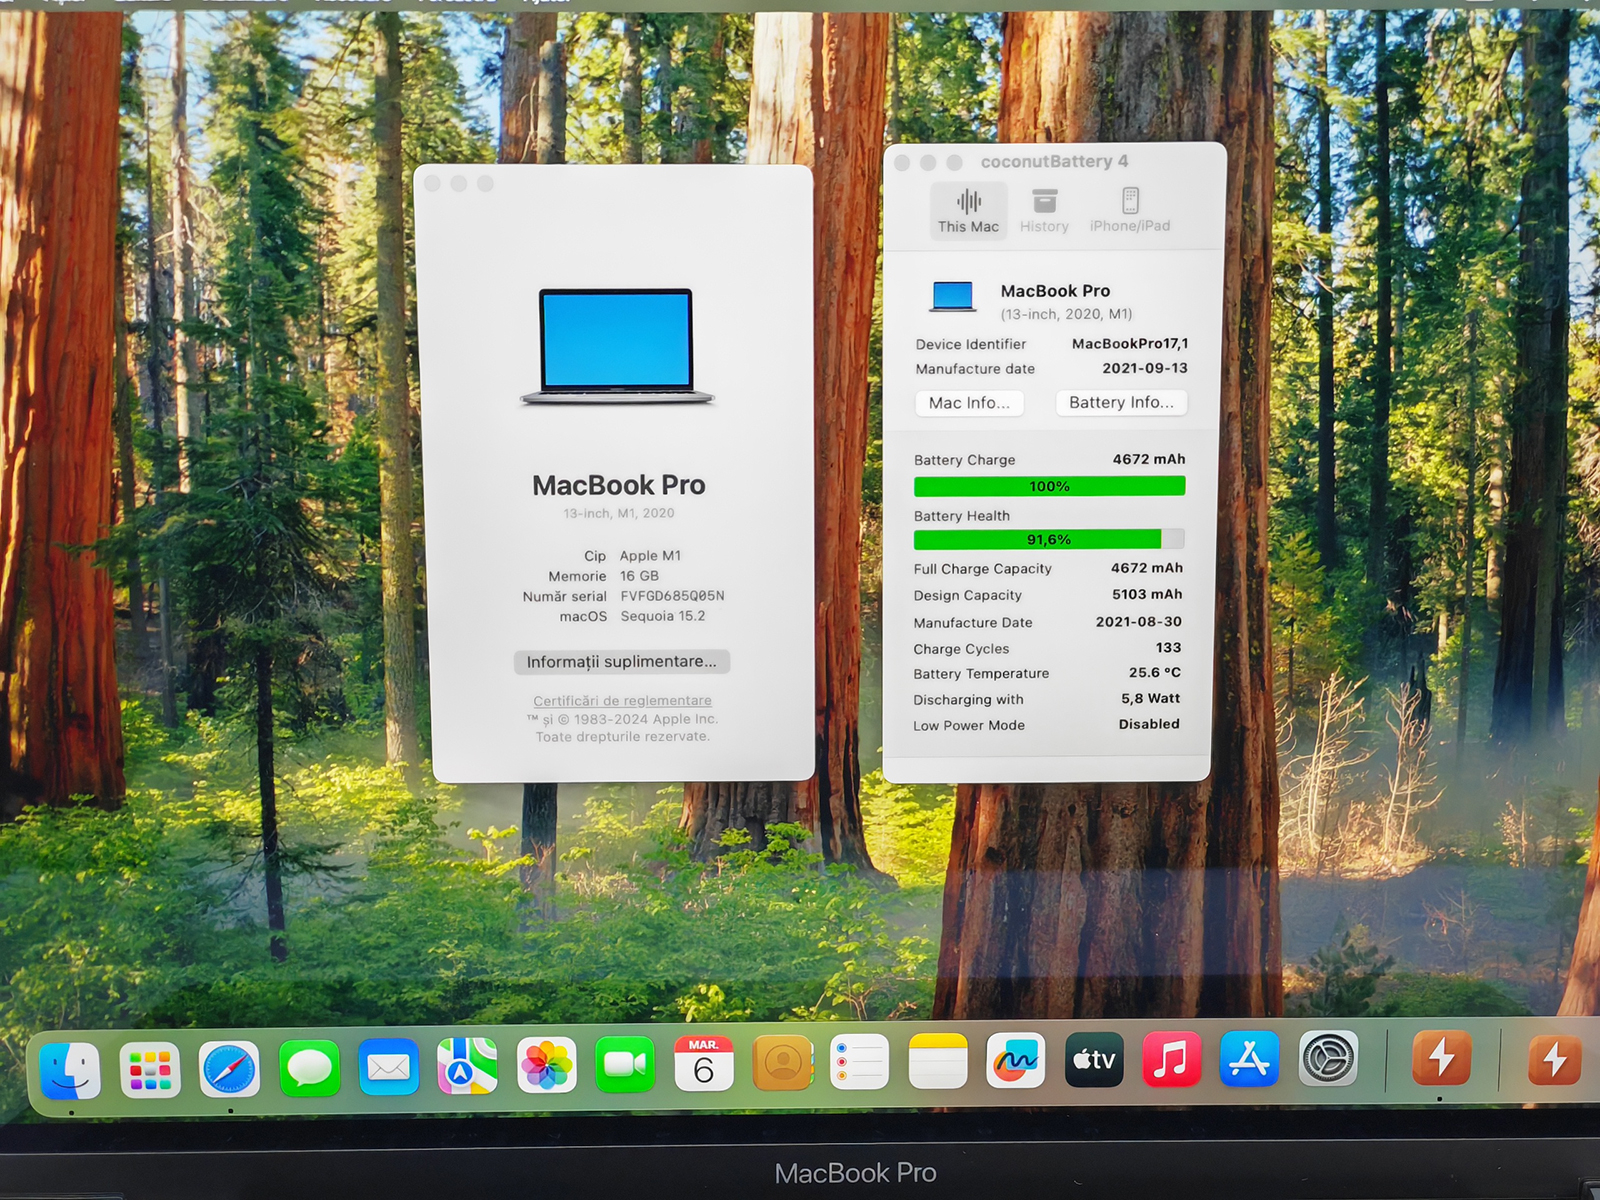The height and width of the screenshot is (1200, 1600).
Task: Open System Settings from Dock
Action: [x=1328, y=1058]
